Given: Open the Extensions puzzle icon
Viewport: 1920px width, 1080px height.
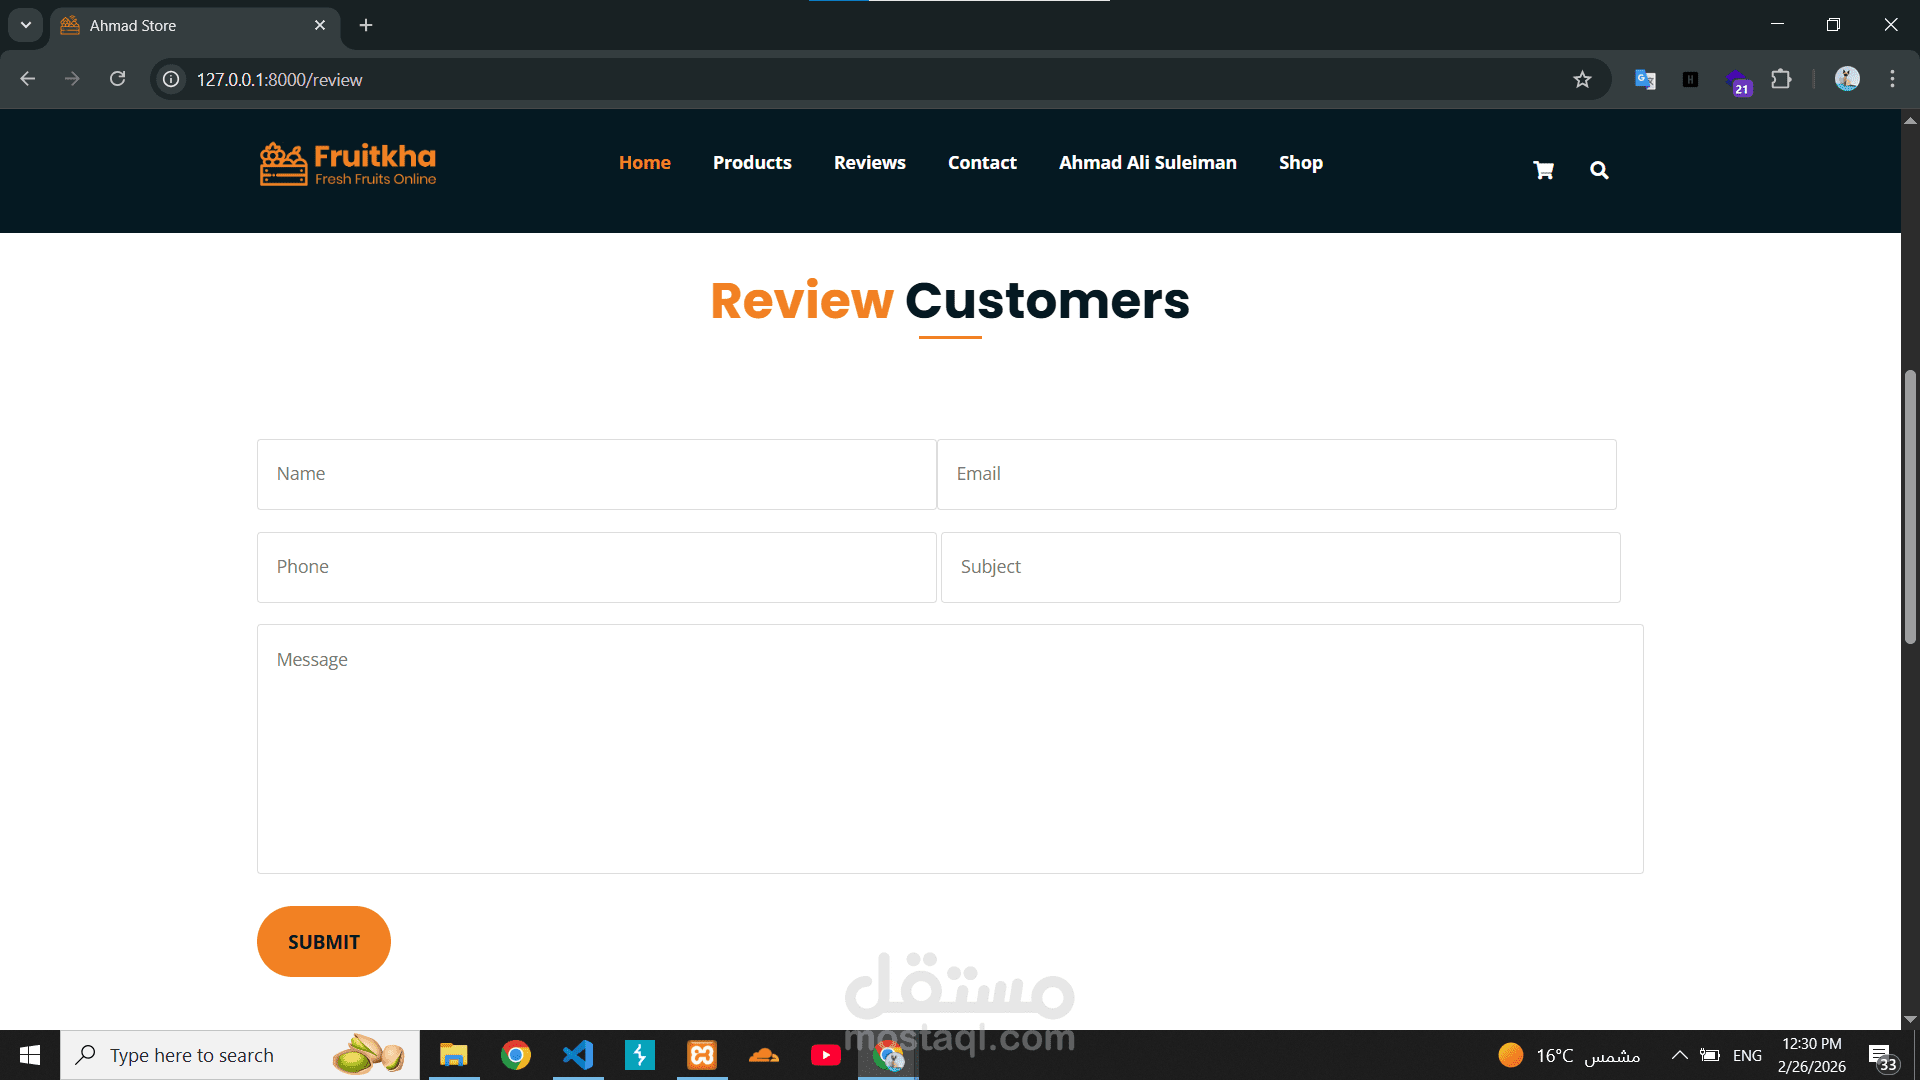Looking at the screenshot, I should [x=1781, y=79].
